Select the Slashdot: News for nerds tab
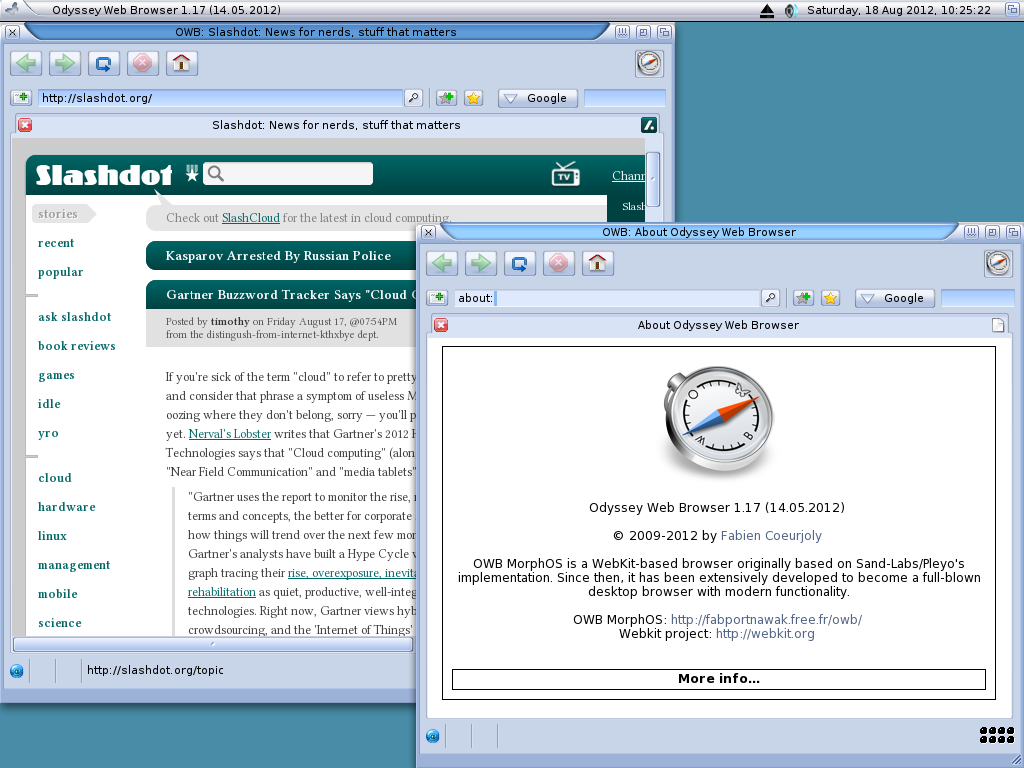Viewport: 1024px width, 768px height. coord(336,125)
